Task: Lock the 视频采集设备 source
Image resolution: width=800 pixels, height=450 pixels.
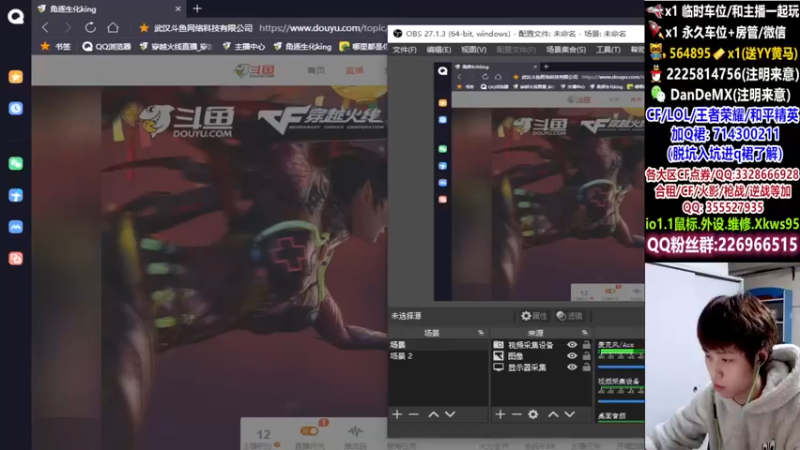Action: pyautogui.click(x=587, y=345)
